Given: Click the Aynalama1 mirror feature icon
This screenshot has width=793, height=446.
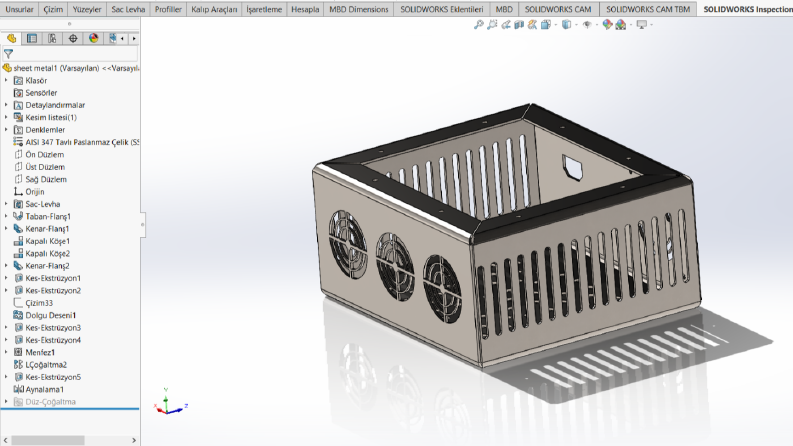Looking at the screenshot, I should 18,389.
